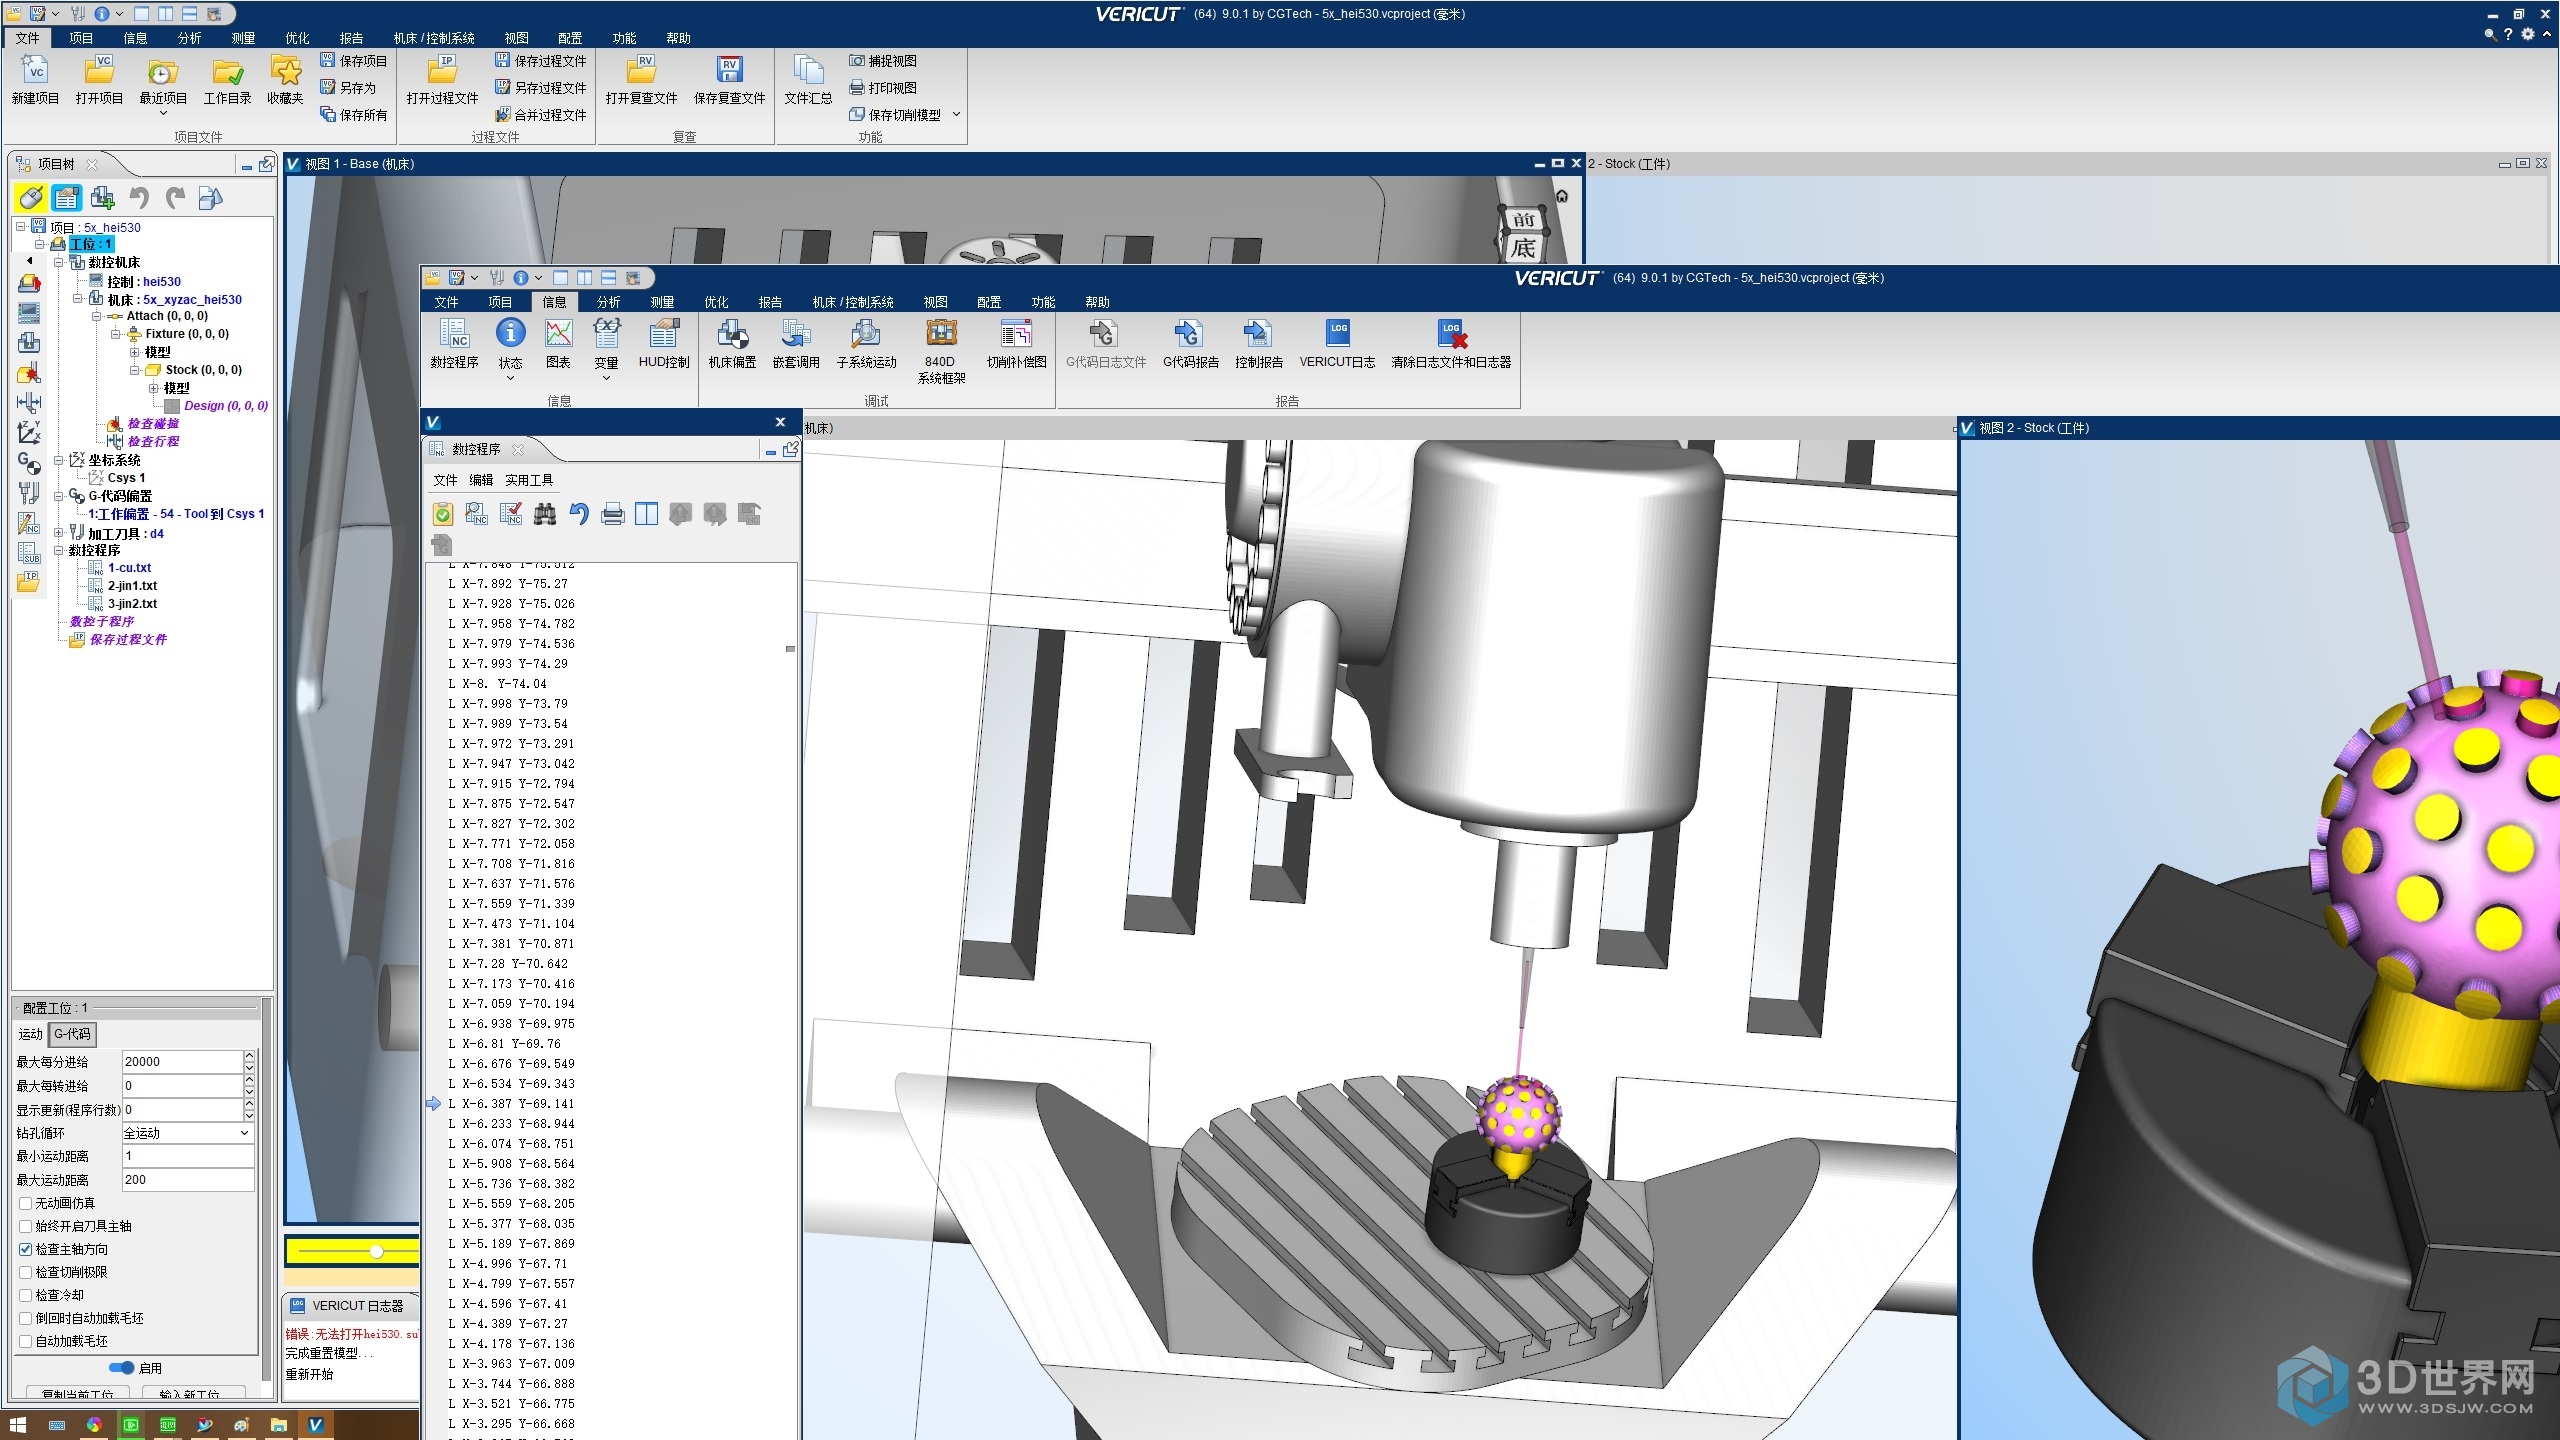Open the VERICUT日志 log icon
Viewport: 2560px width, 1440px height.
(x=1337, y=343)
